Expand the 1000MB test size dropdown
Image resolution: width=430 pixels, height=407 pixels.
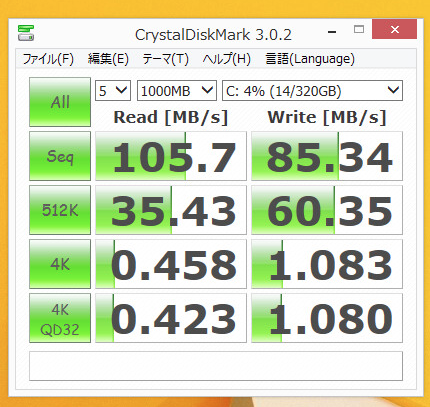click(x=177, y=91)
